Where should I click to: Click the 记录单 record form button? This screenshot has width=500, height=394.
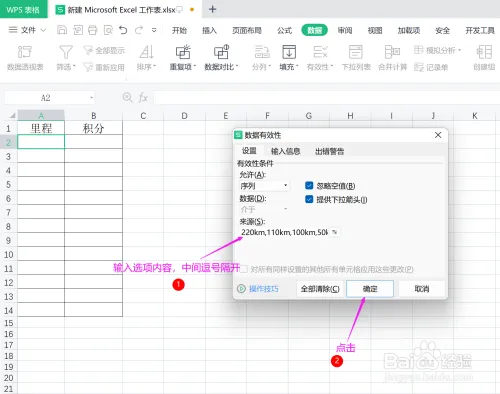point(431,67)
